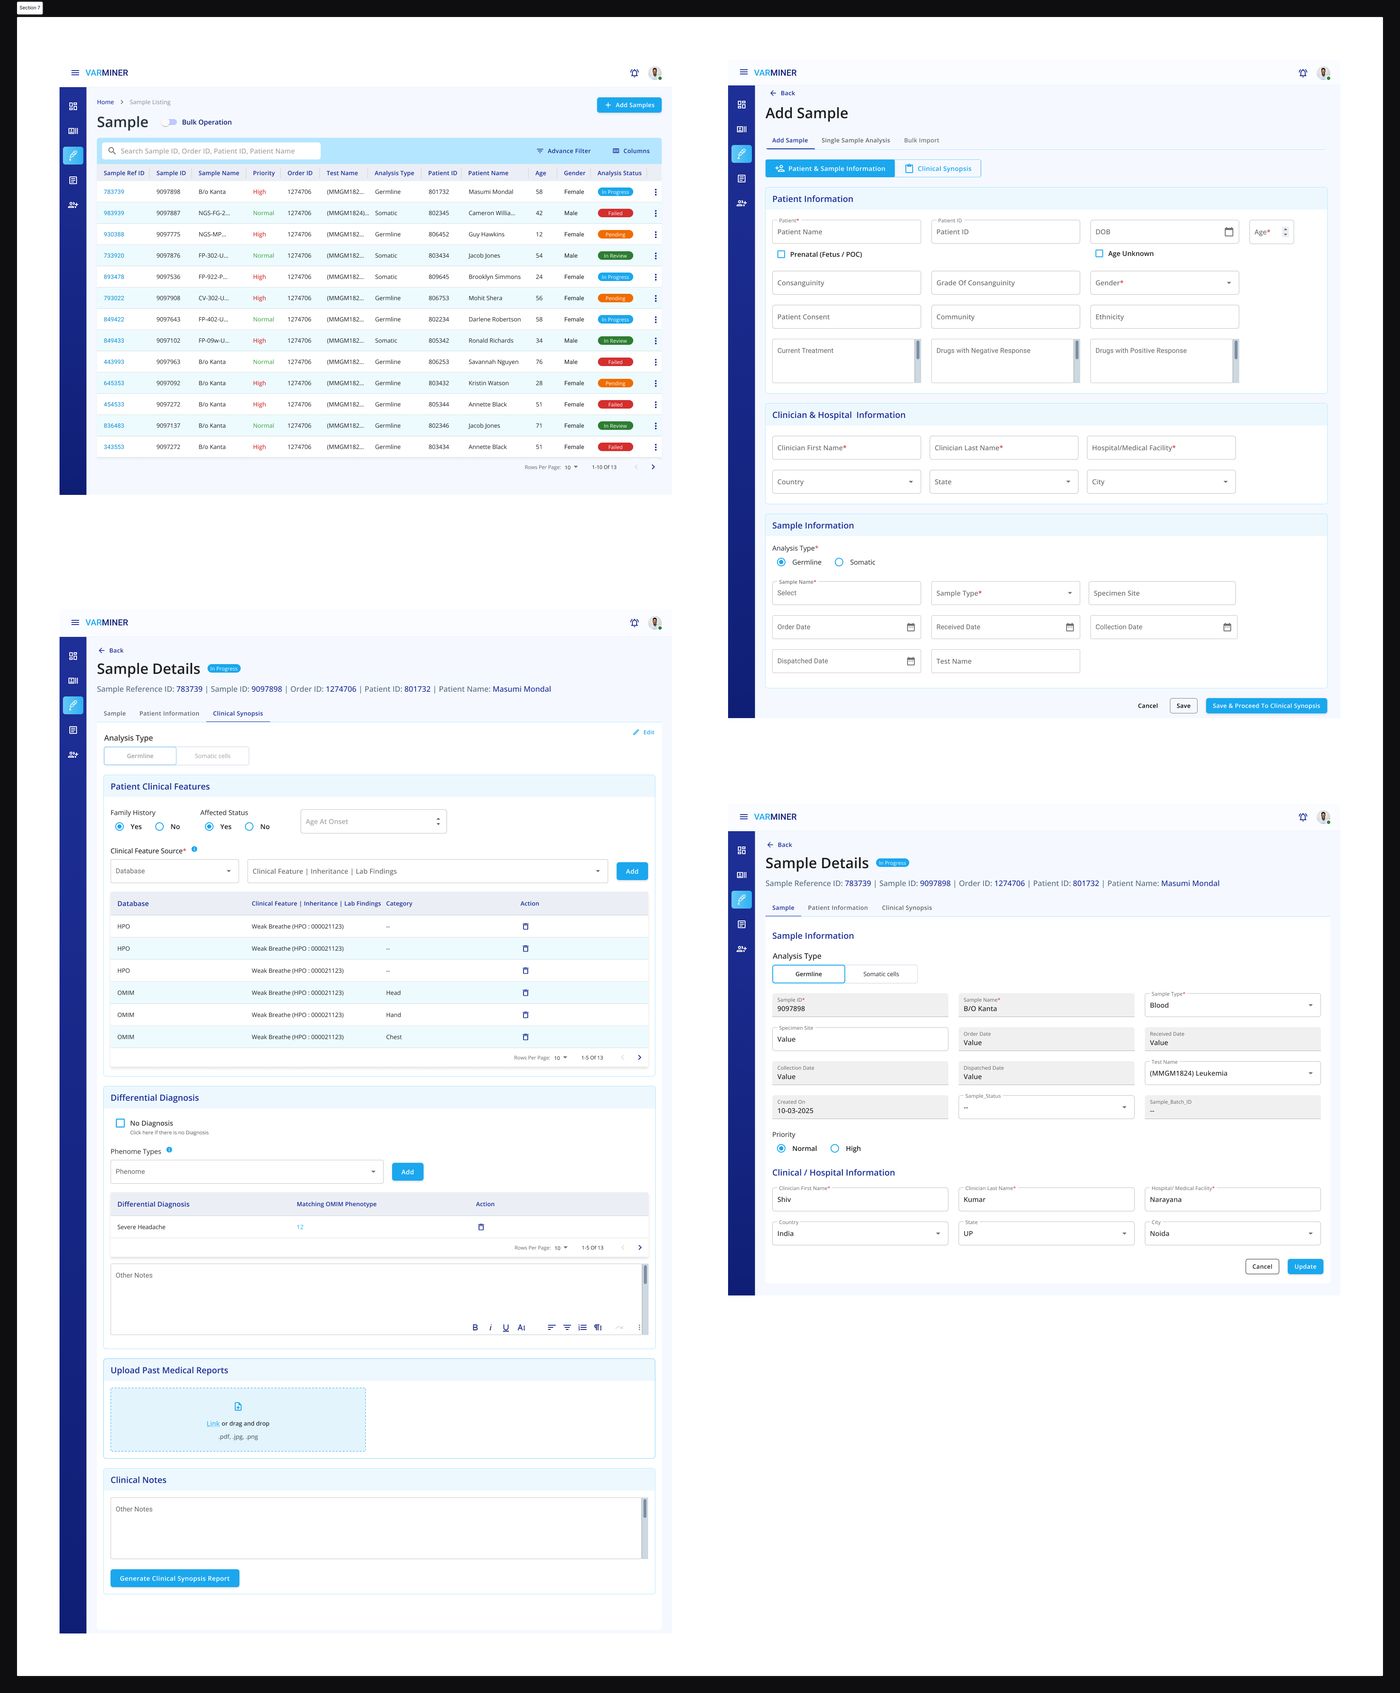Viewport: 1400px width, 1693px height.
Task: Open State dropdown on Add Sample screen
Action: (x=1004, y=482)
